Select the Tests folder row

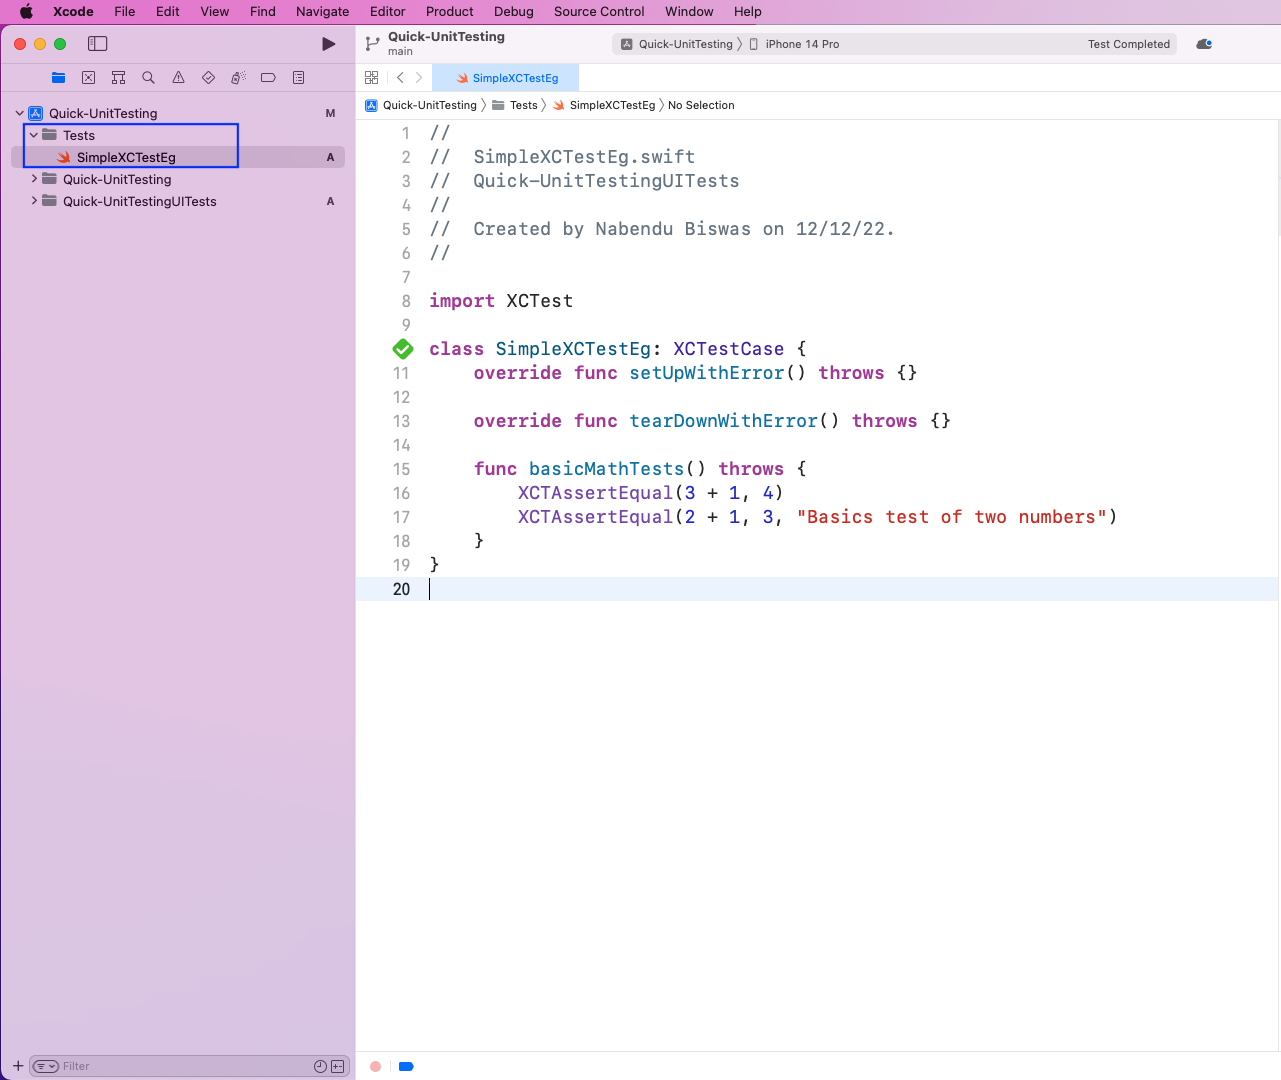(178, 135)
